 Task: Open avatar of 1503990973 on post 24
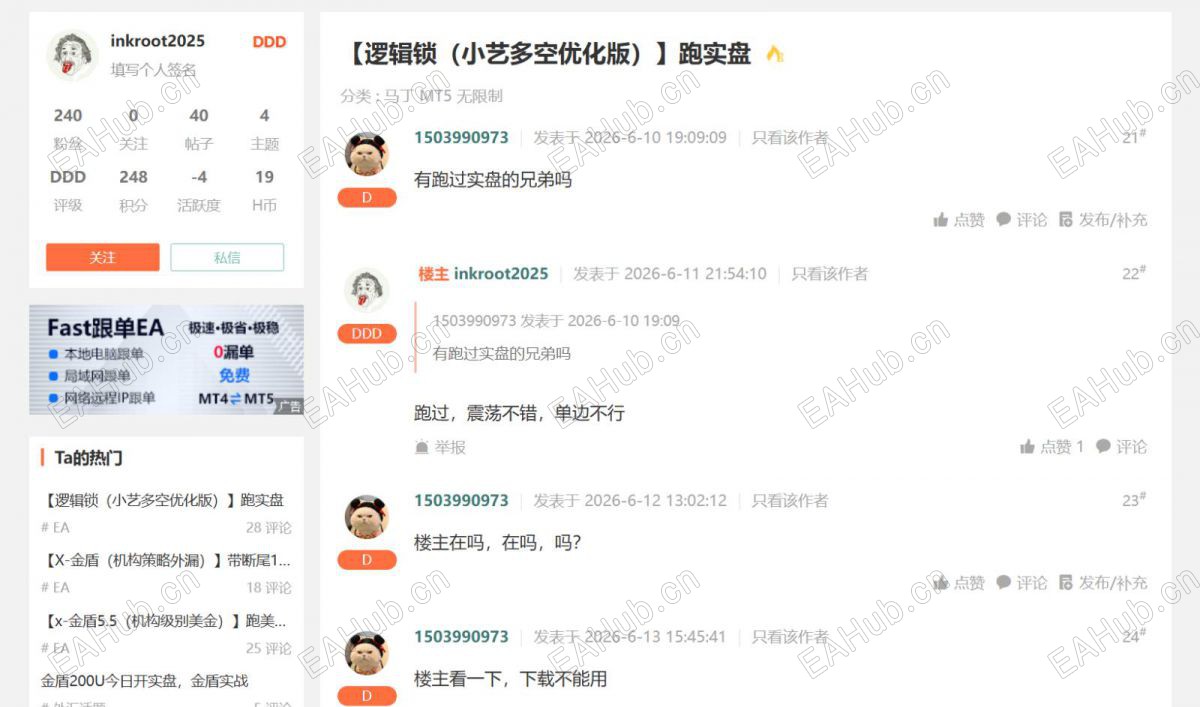point(366,653)
